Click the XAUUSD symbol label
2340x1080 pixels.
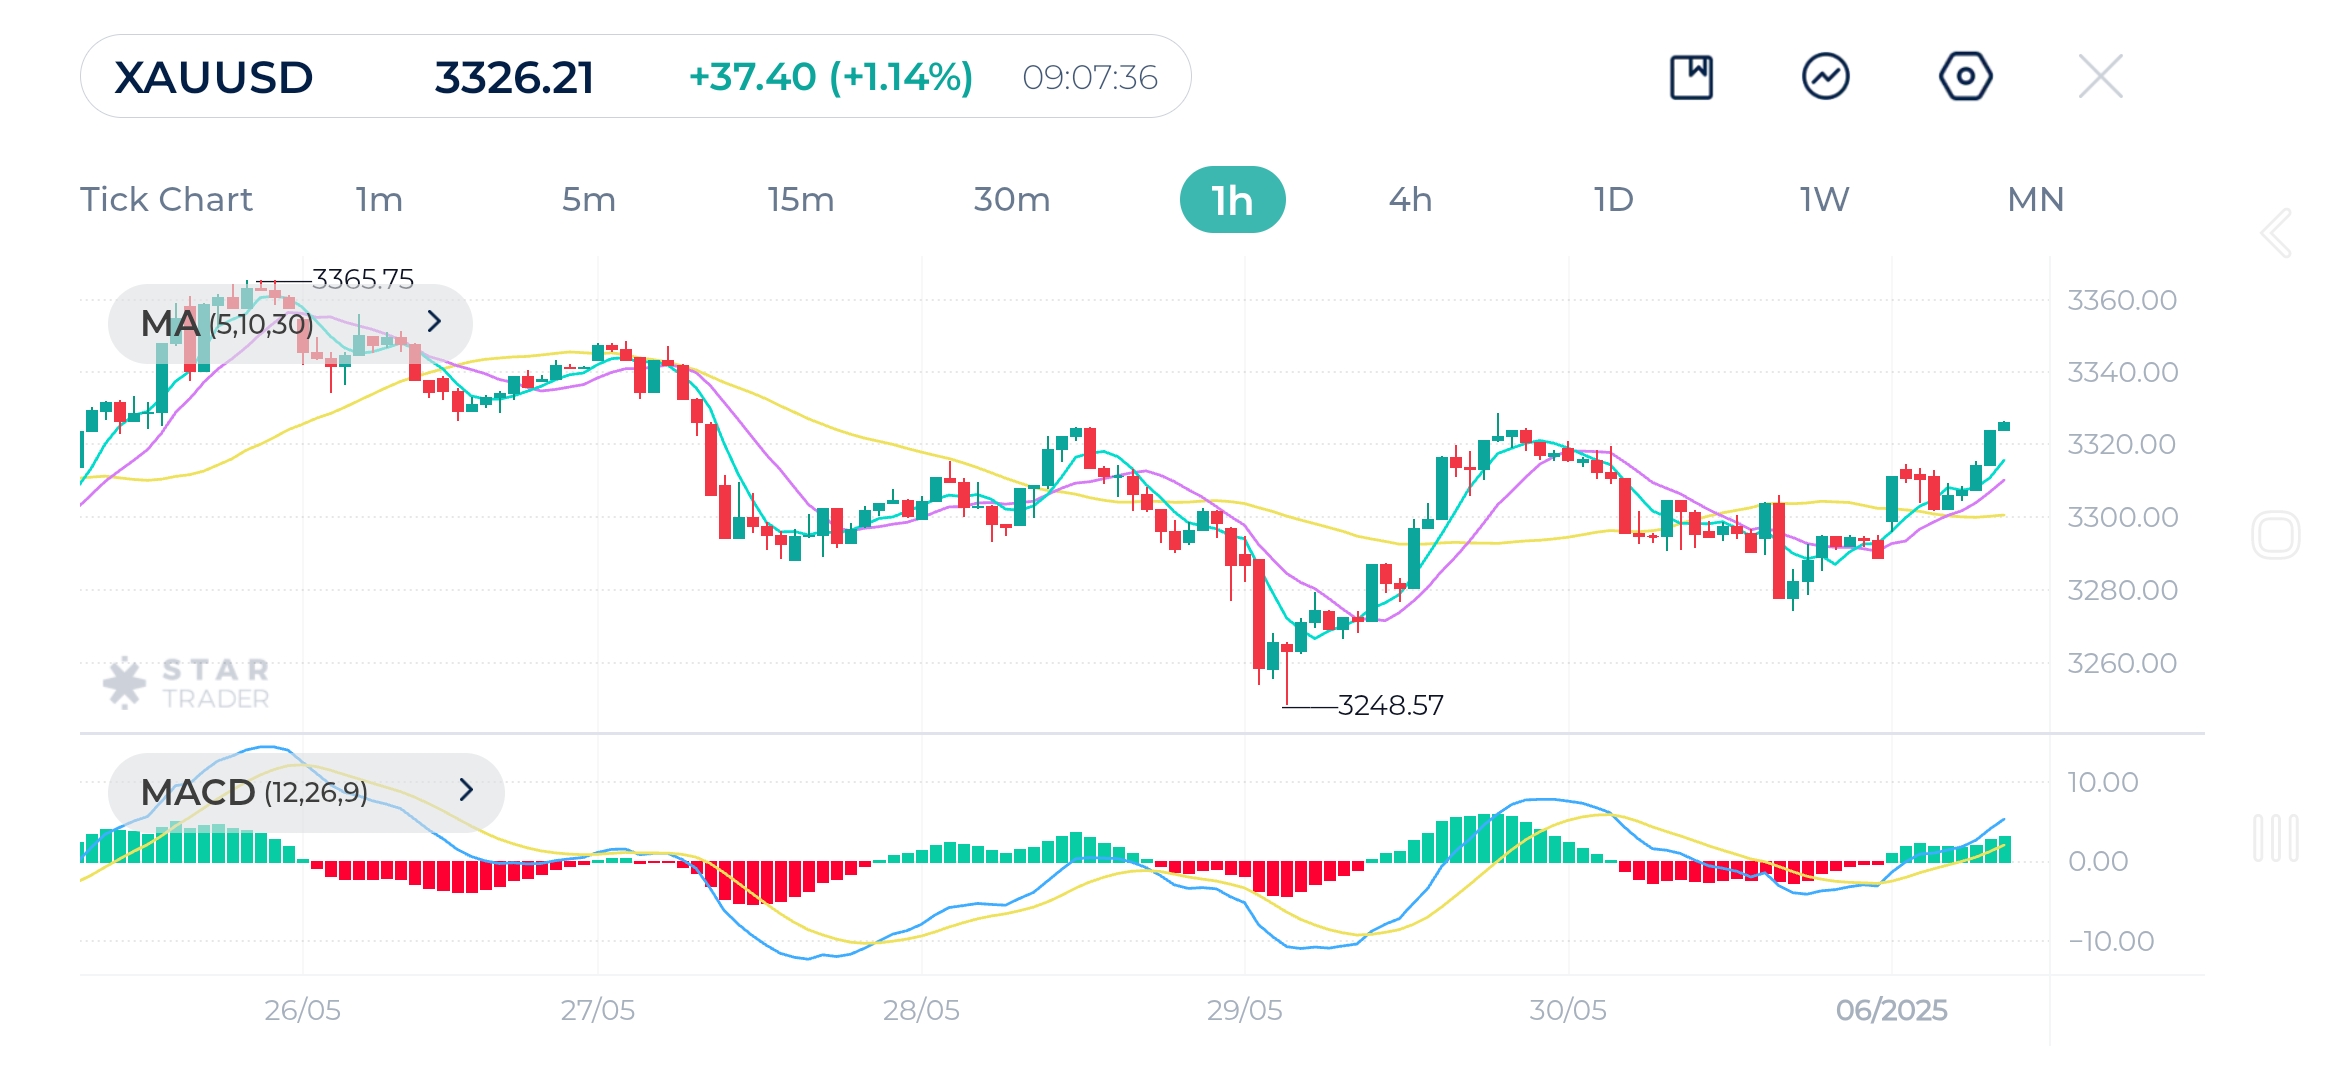pos(213,75)
